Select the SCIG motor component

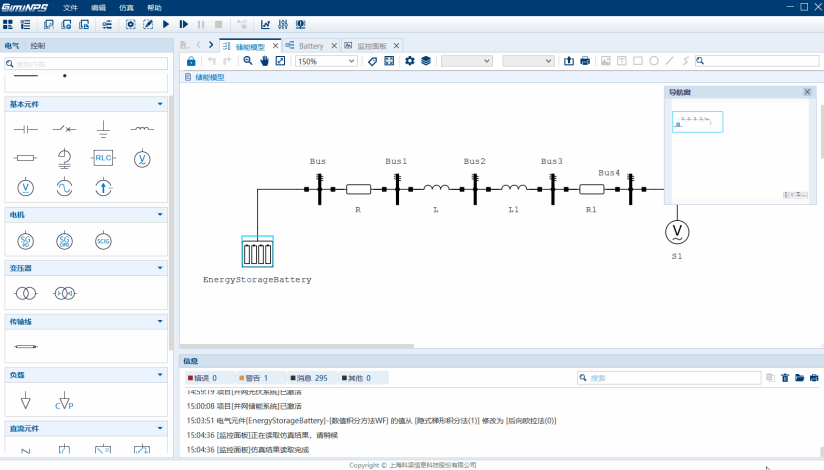pos(103,240)
